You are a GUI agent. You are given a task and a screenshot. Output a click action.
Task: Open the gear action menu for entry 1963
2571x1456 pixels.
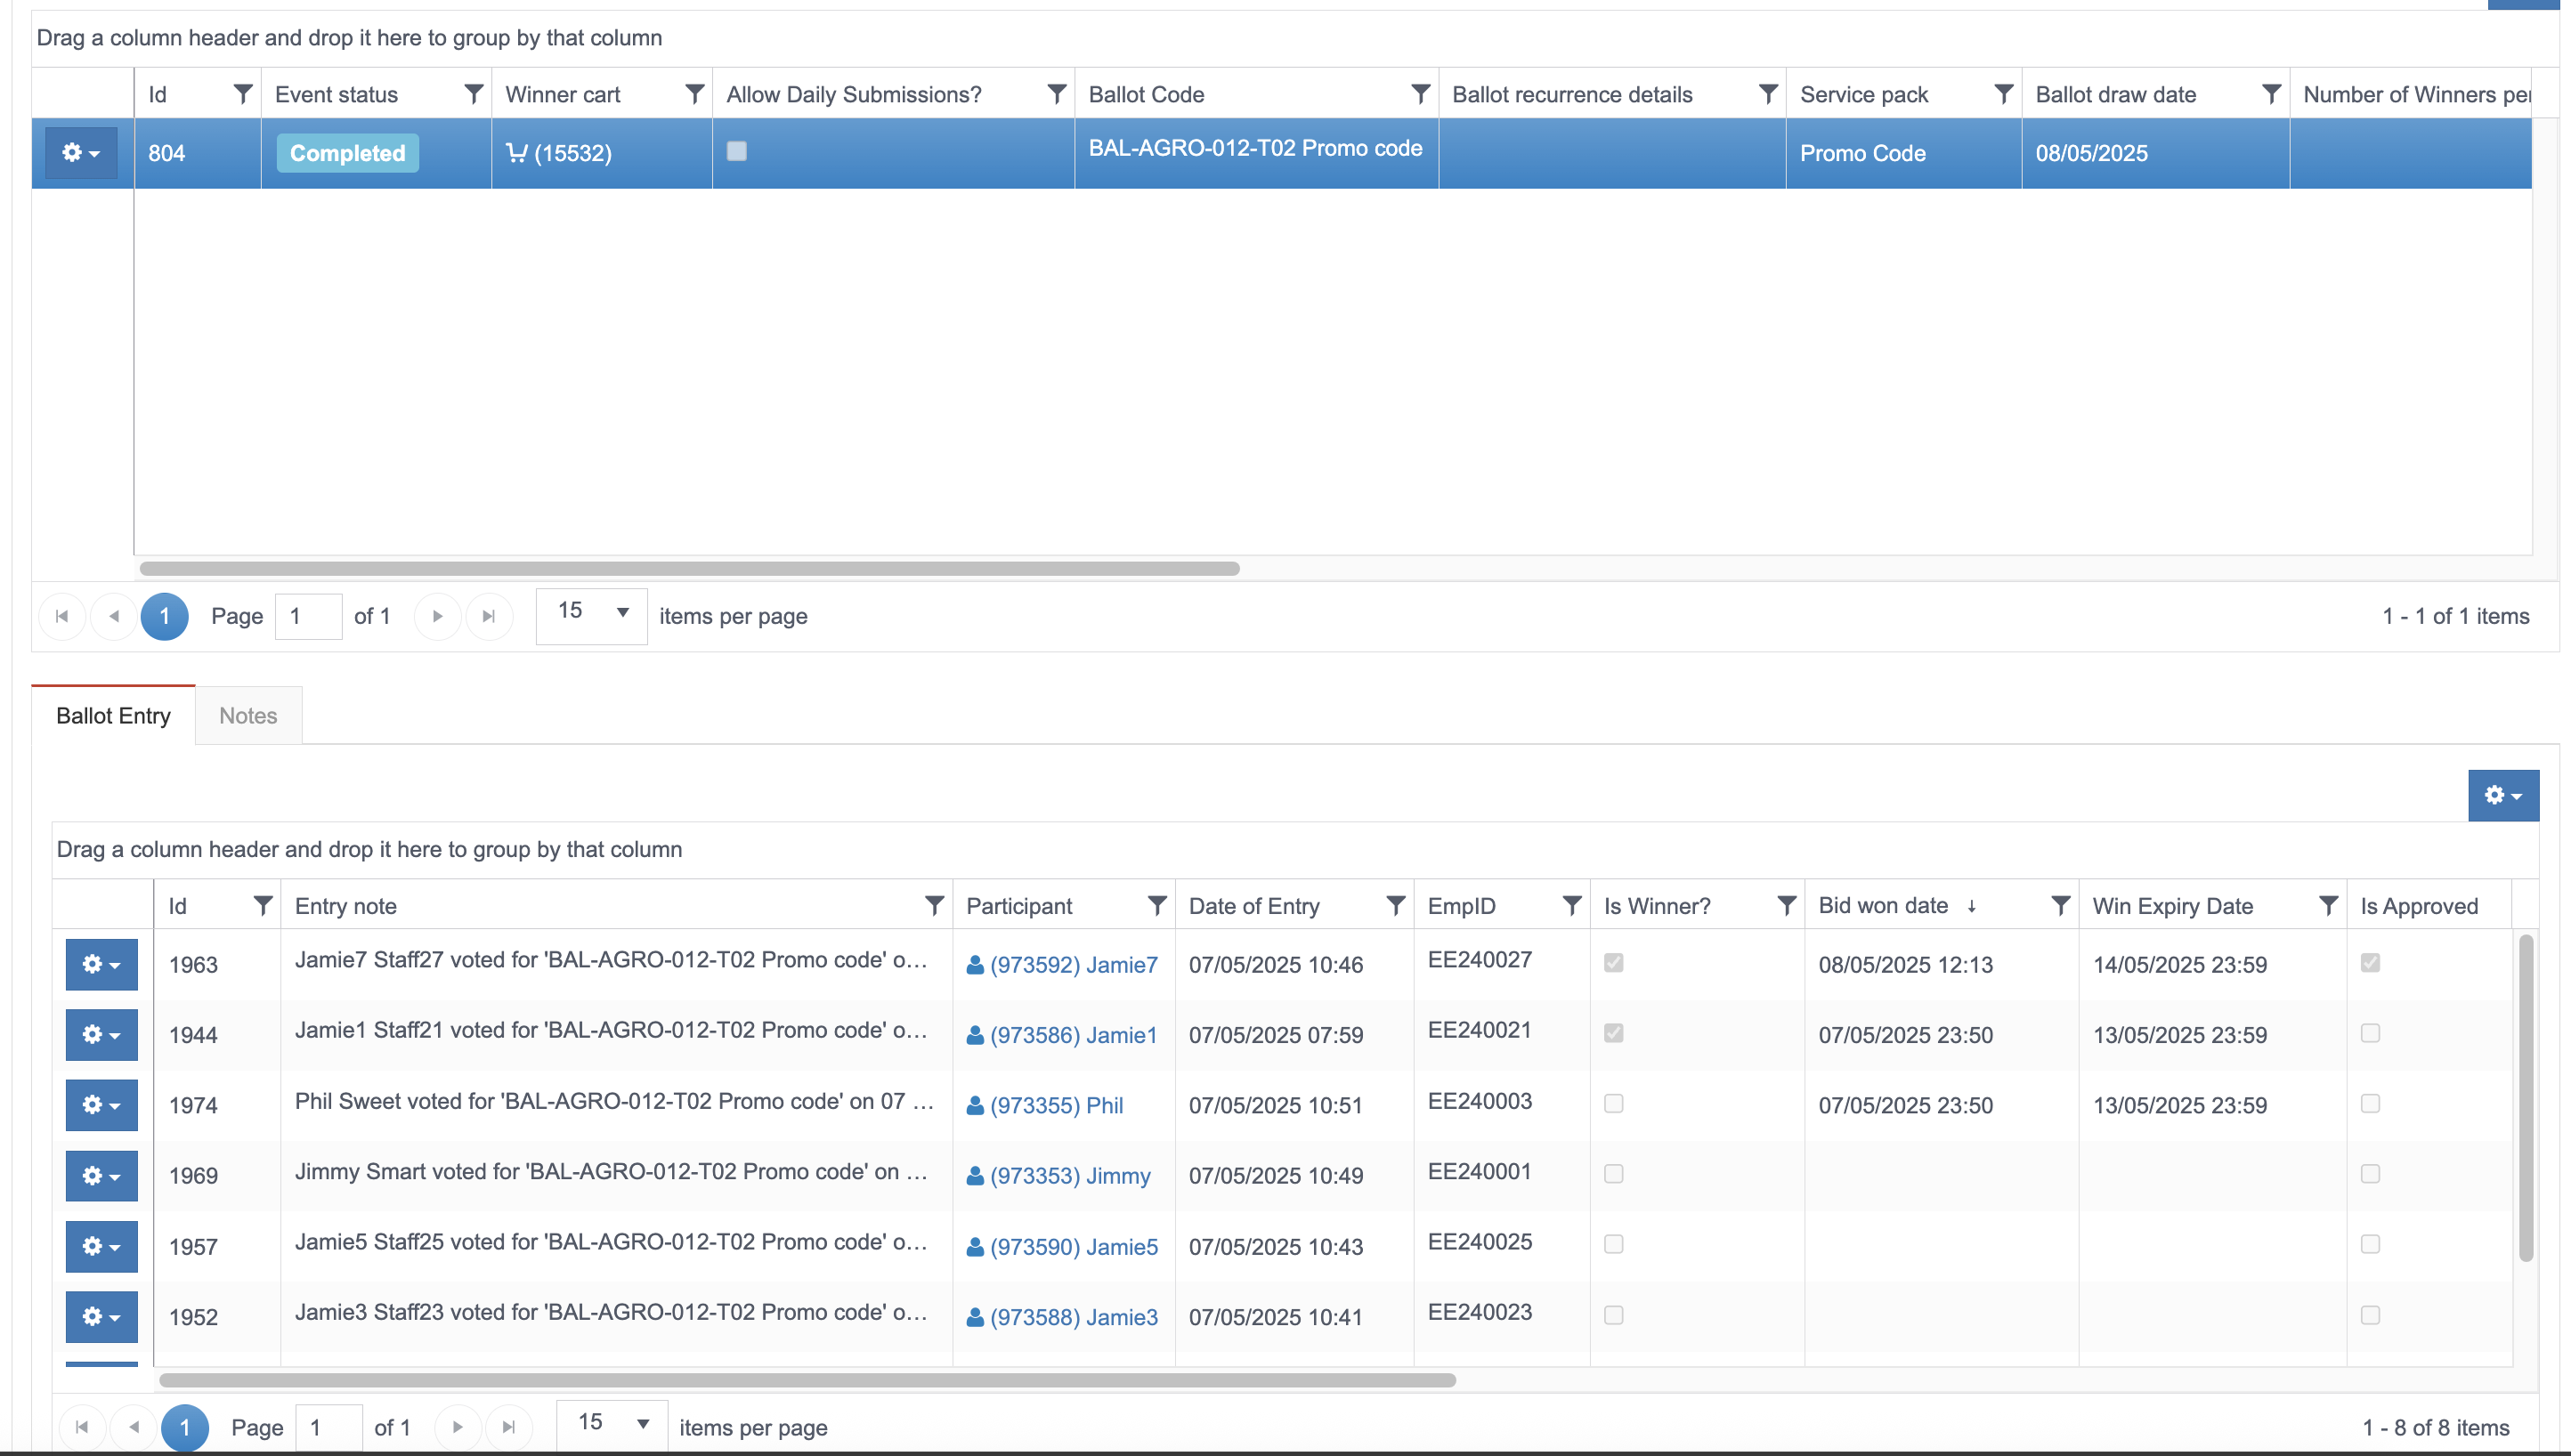tap(101, 964)
